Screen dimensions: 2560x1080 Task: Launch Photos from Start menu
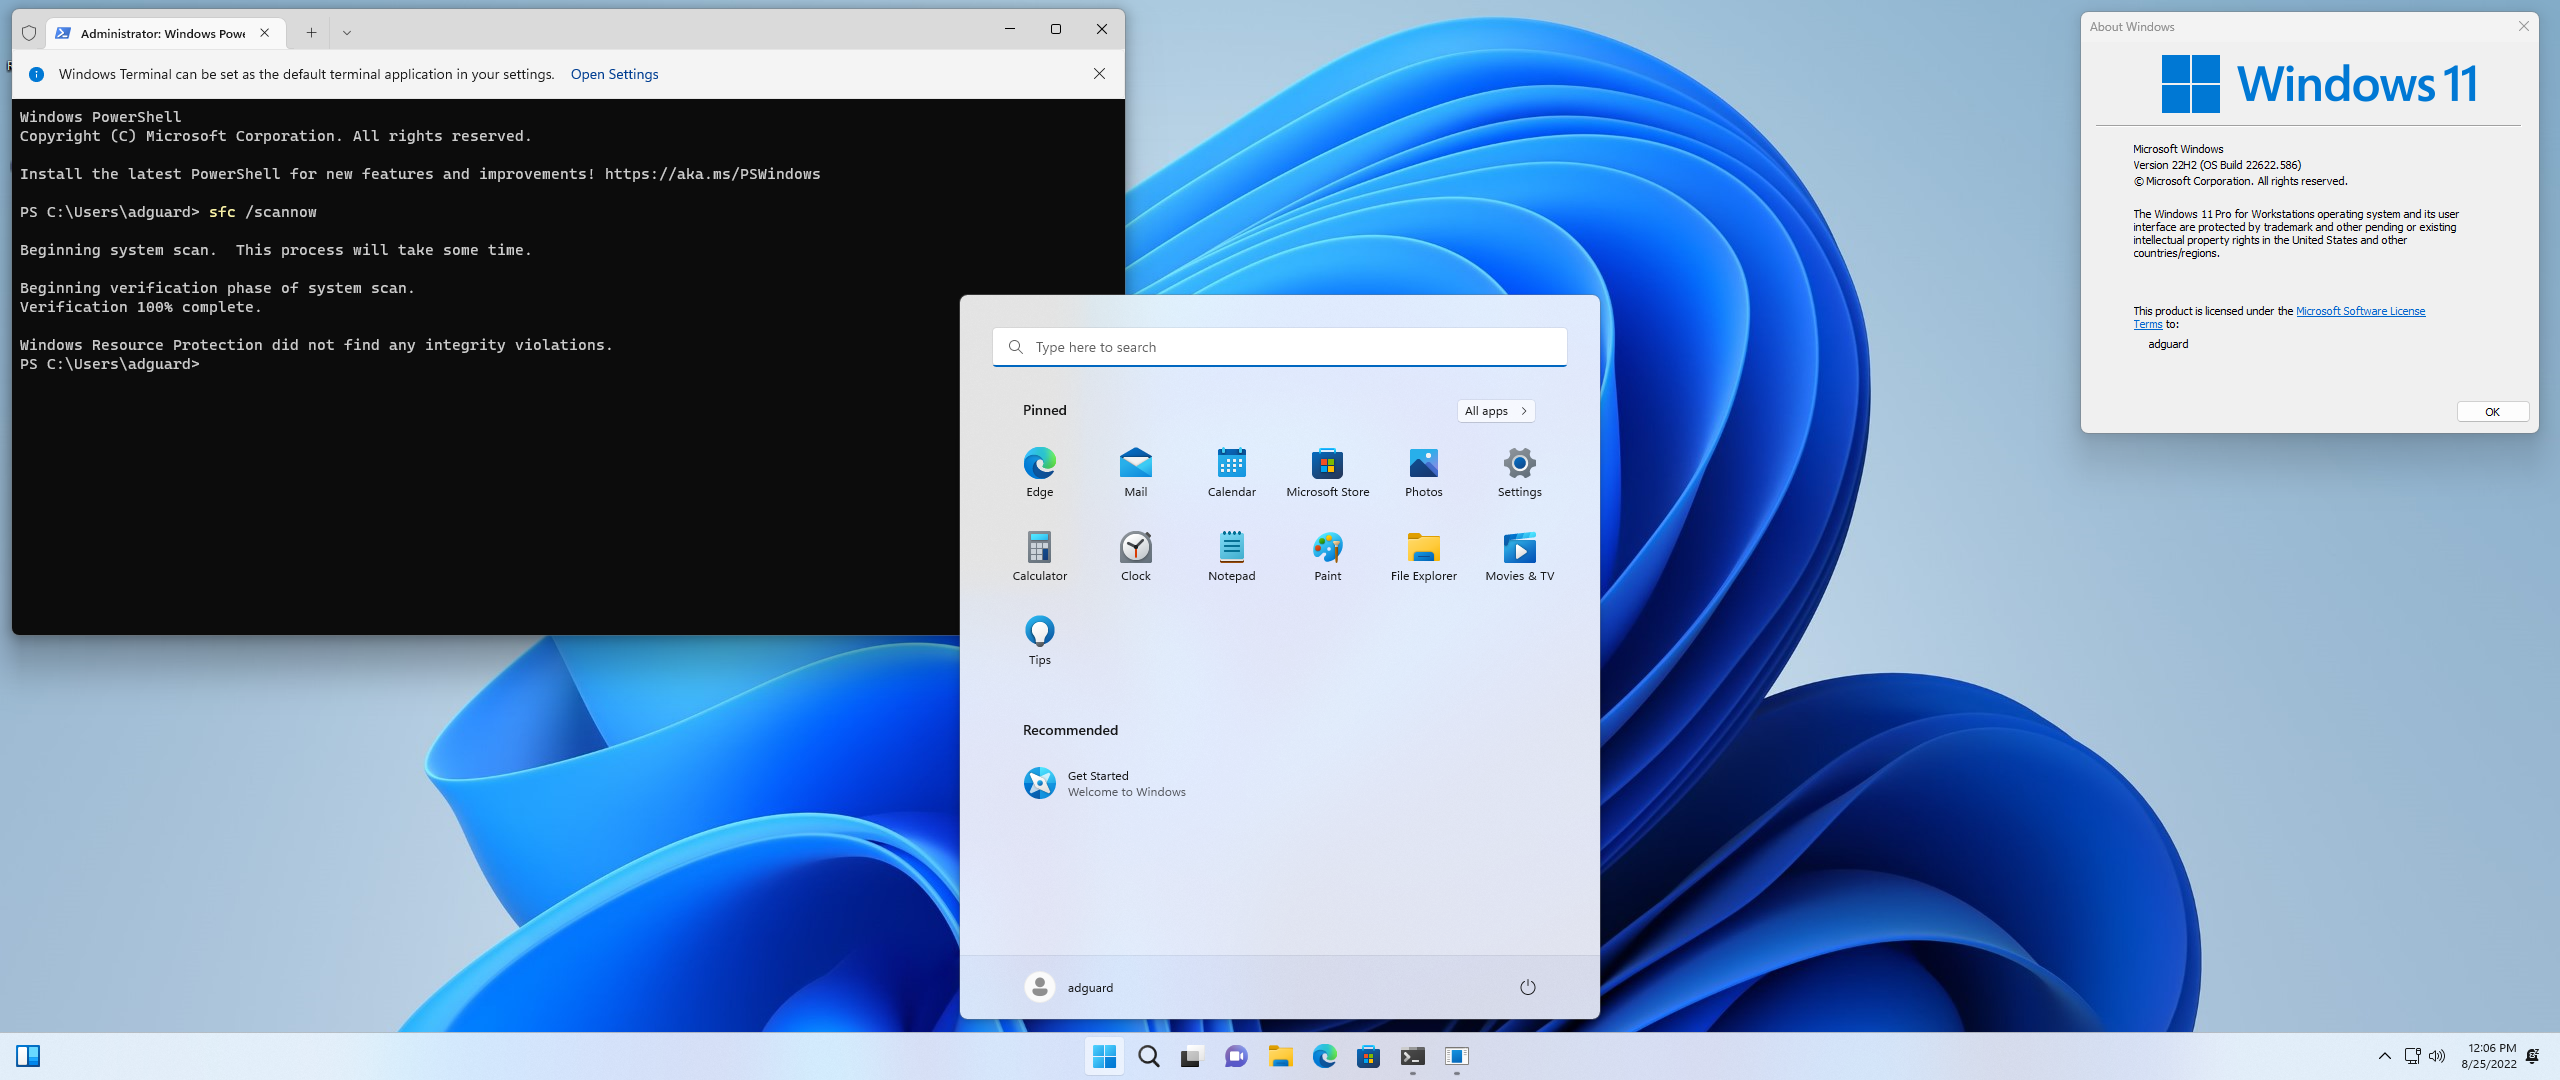point(1423,472)
